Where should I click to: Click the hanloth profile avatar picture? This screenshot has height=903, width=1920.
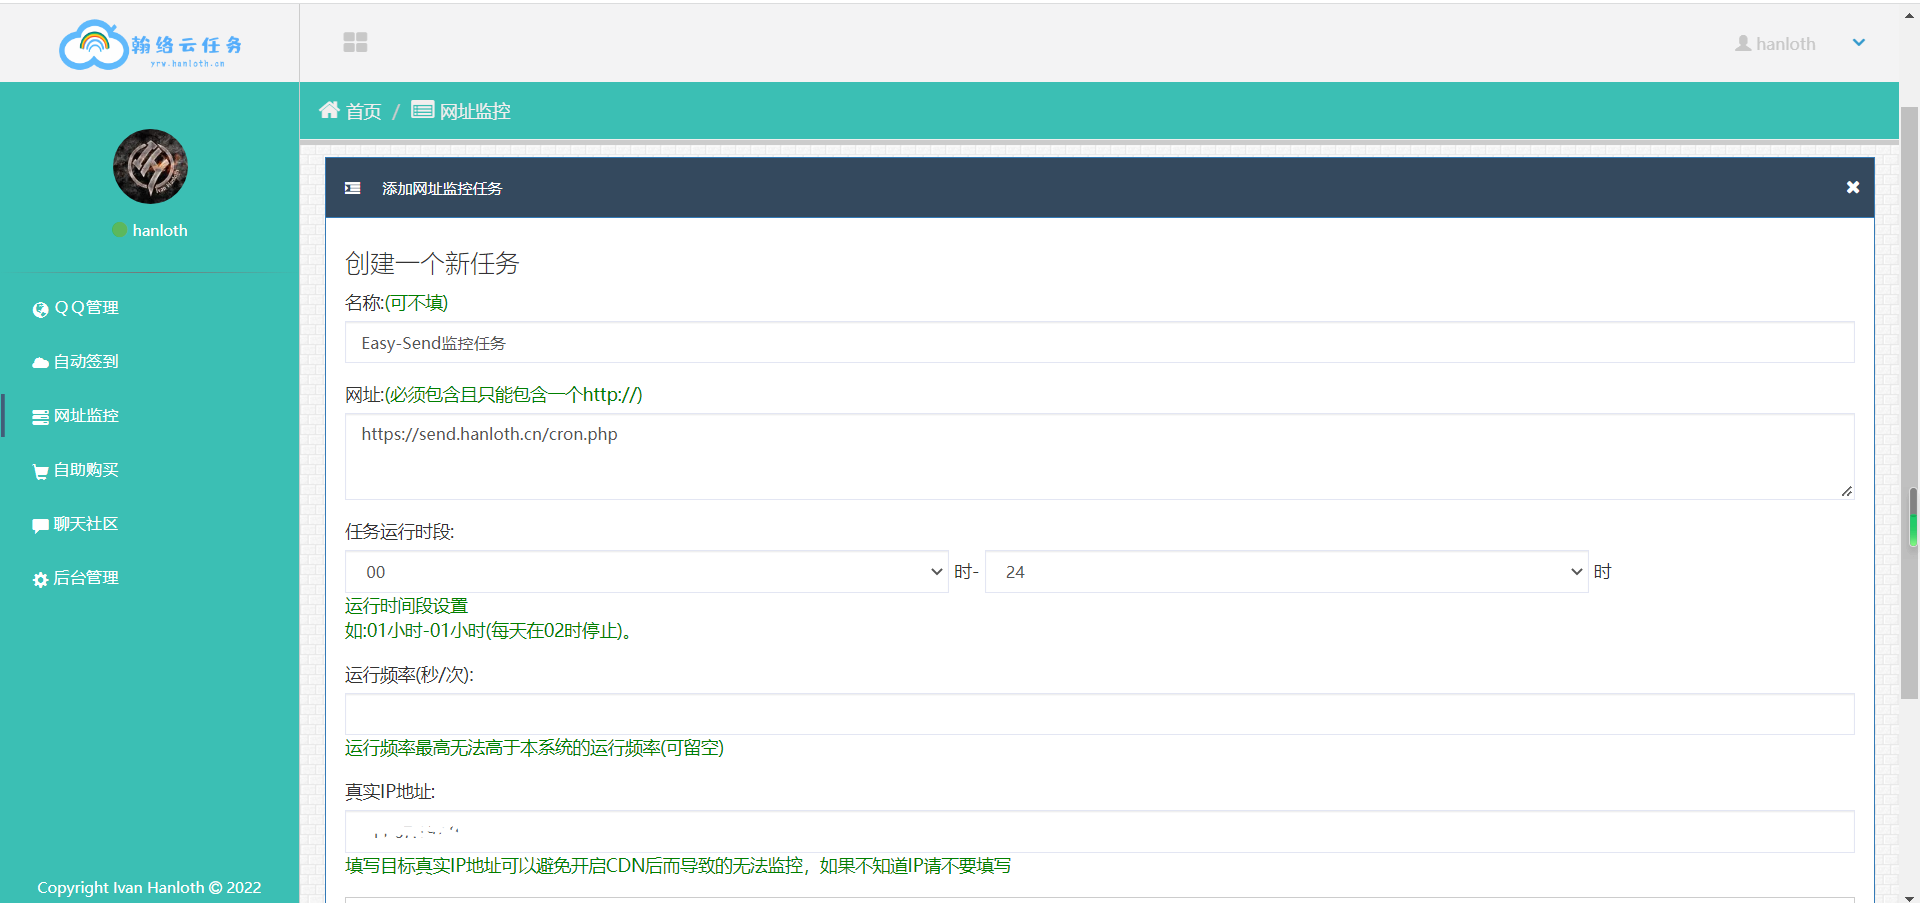150,166
